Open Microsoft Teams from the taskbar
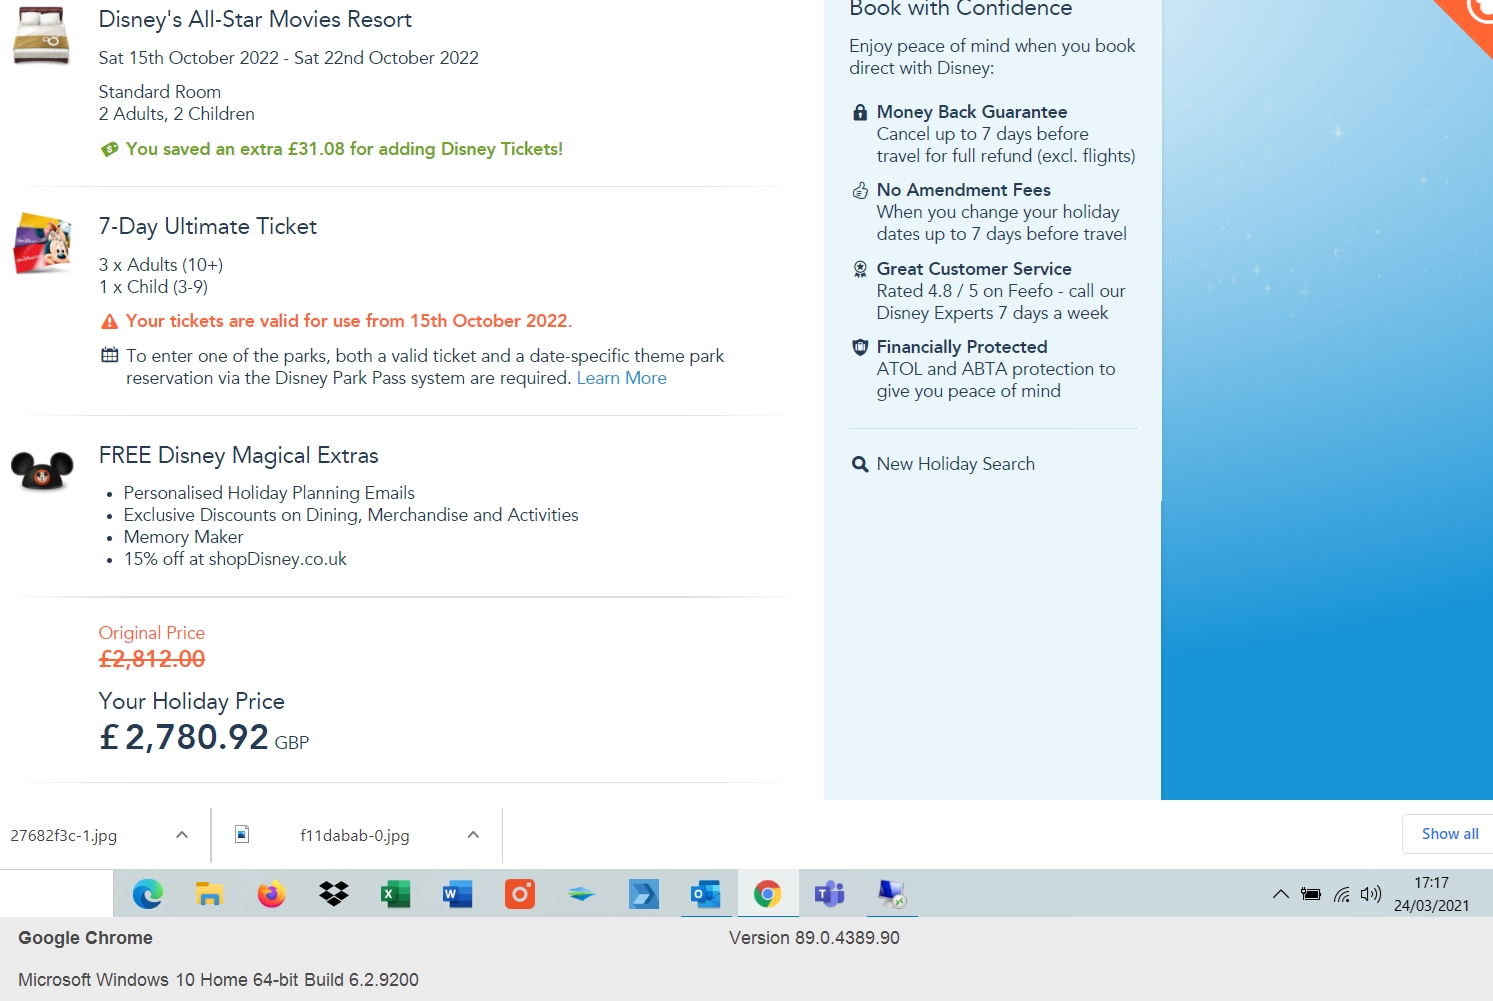Screen dimensions: 1493x1001 [x=829, y=893]
